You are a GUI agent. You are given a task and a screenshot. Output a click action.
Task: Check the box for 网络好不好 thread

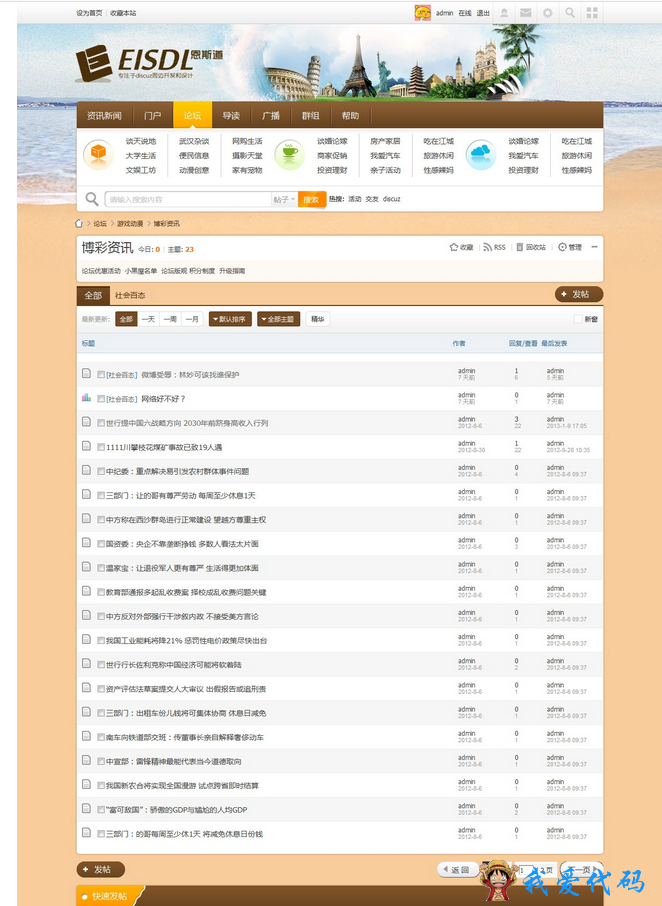point(101,399)
